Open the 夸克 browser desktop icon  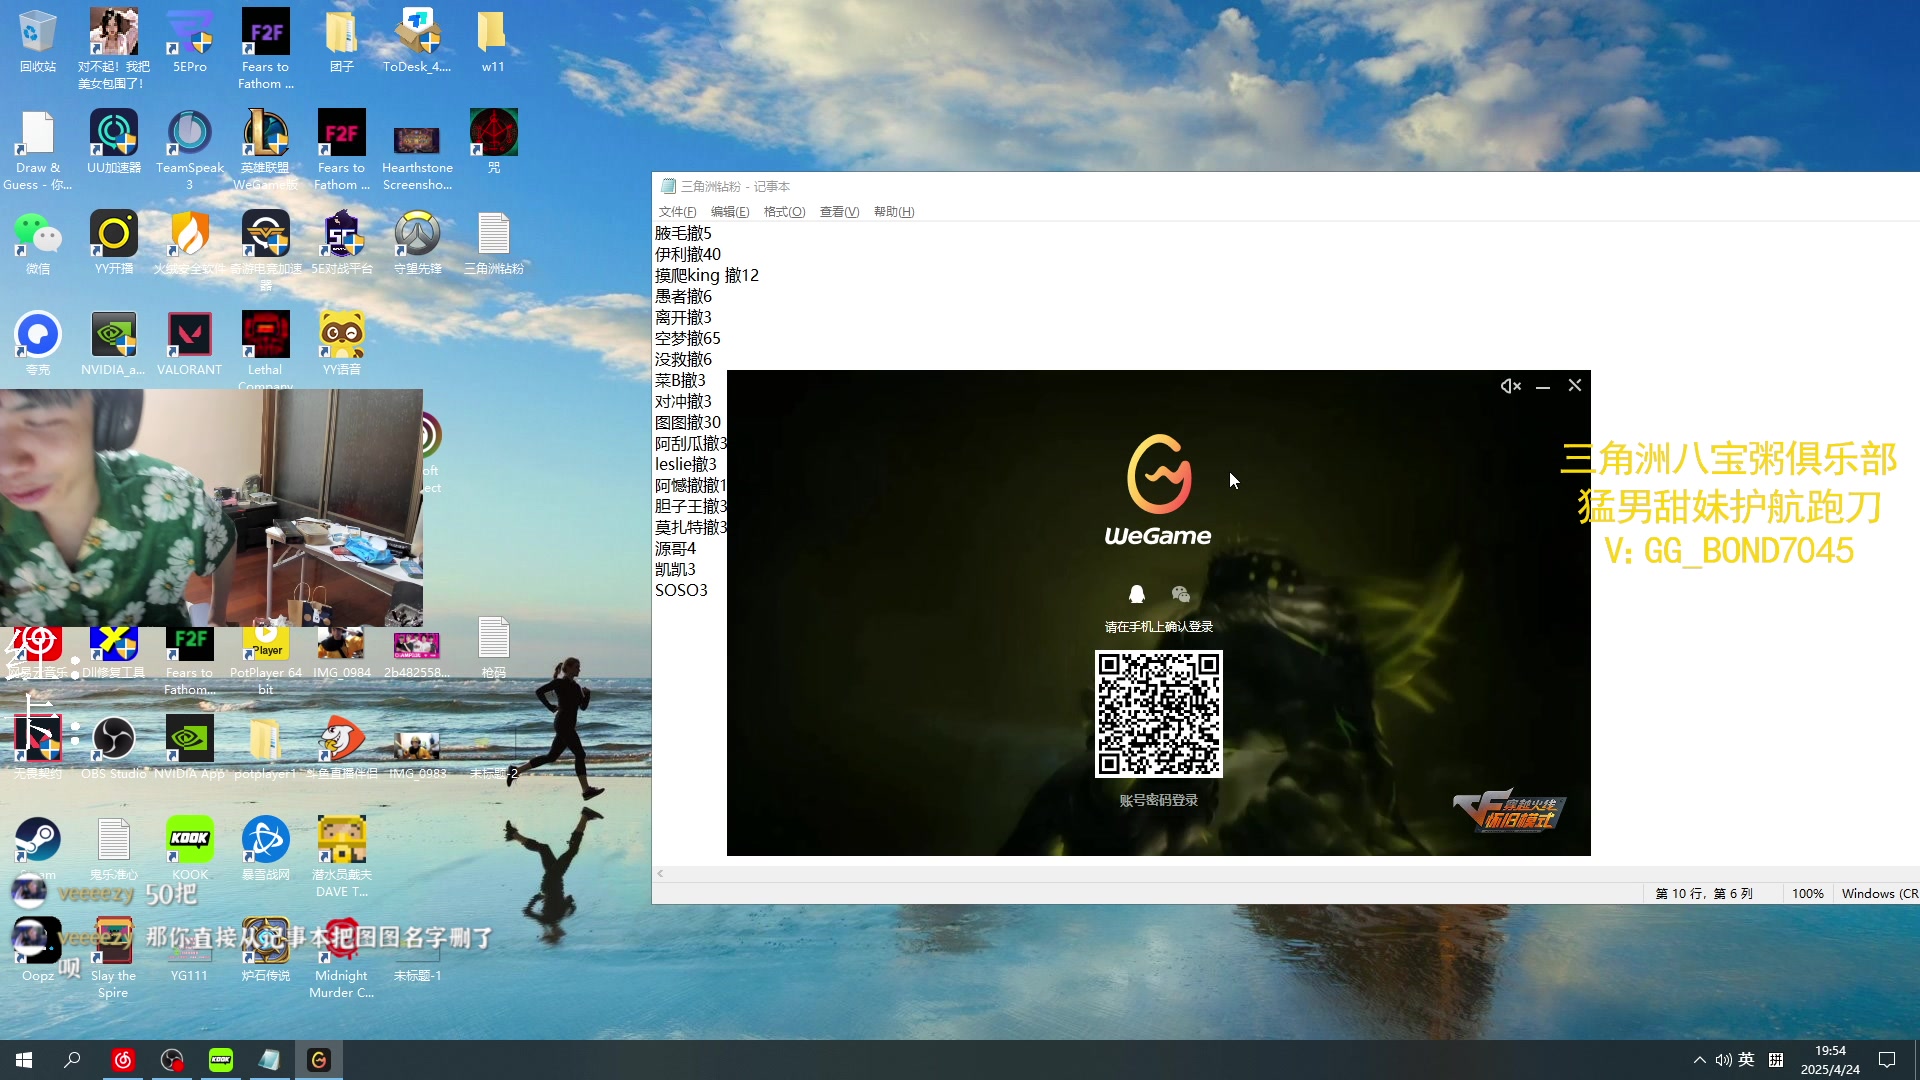[x=38, y=344]
